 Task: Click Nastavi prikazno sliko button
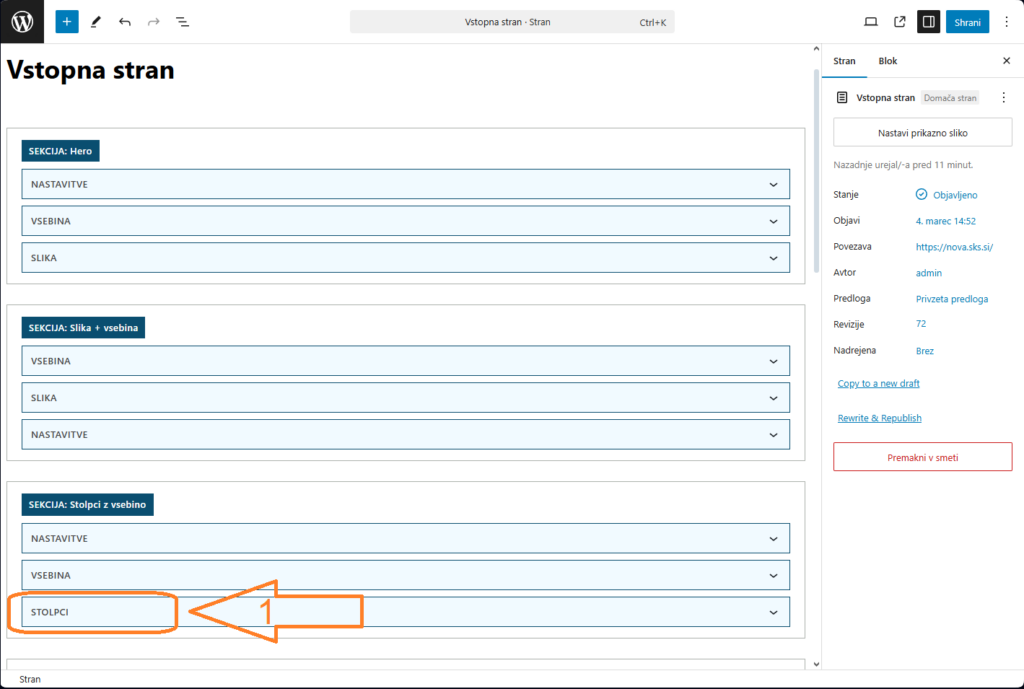922,132
